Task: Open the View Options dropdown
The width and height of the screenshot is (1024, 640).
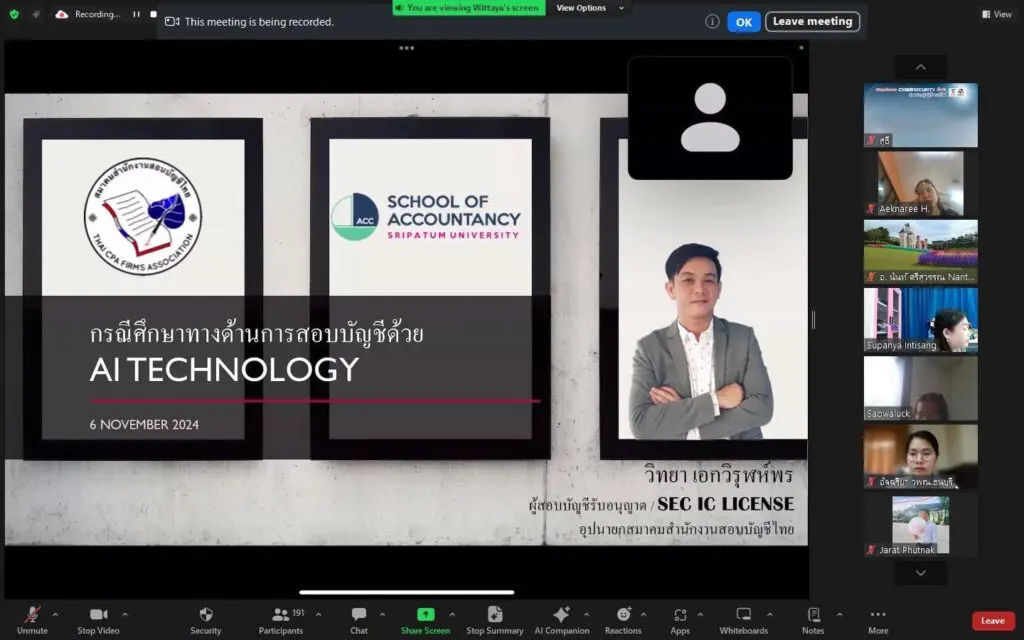Action: (x=590, y=8)
